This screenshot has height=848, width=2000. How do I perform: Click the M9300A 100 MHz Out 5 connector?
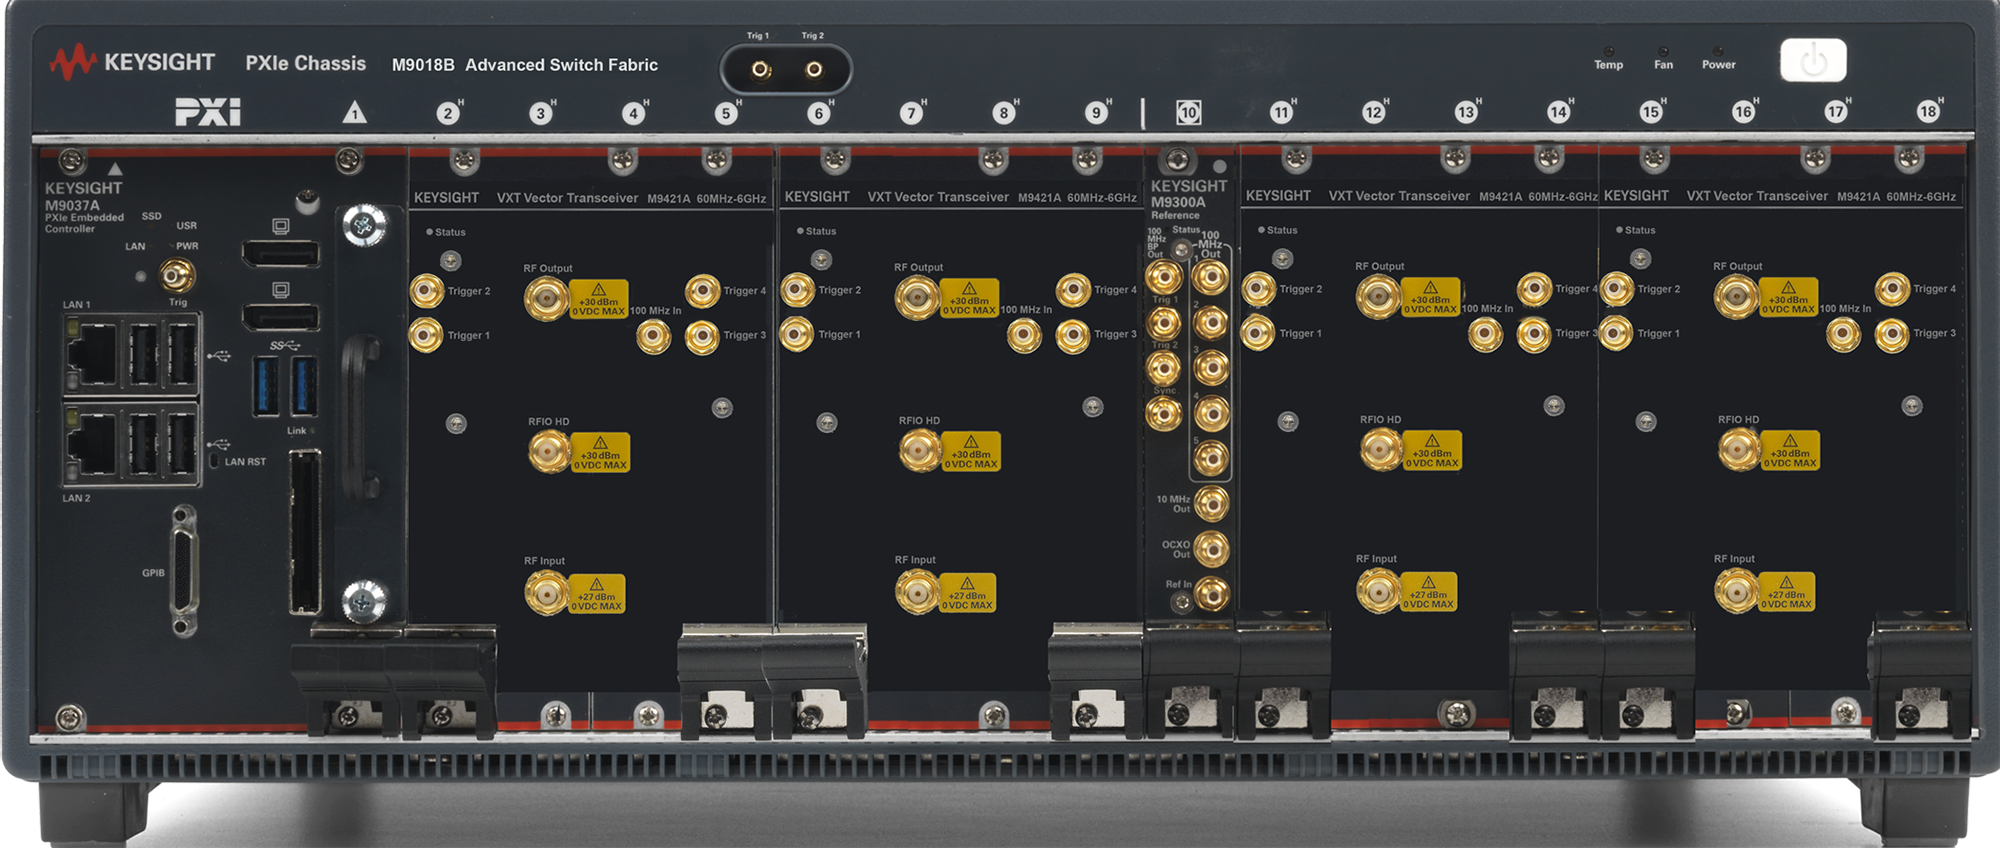pyautogui.click(x=1211, y=458)
